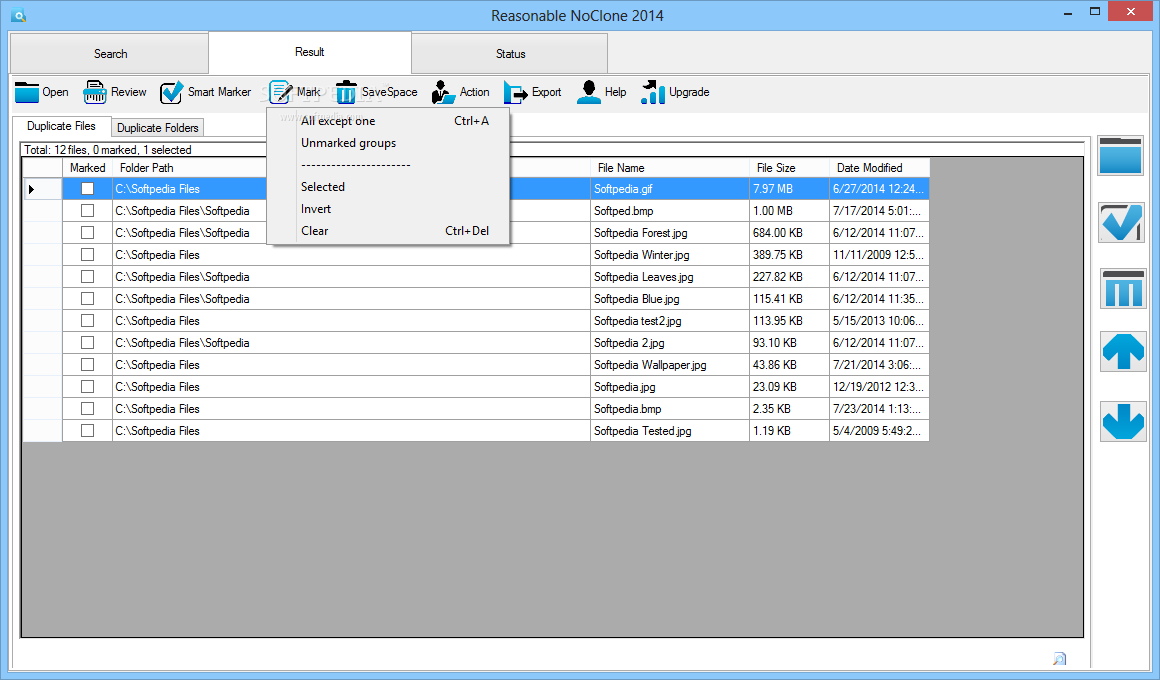
Task: Switch to the Status tab
Action: tap(510, 53)
